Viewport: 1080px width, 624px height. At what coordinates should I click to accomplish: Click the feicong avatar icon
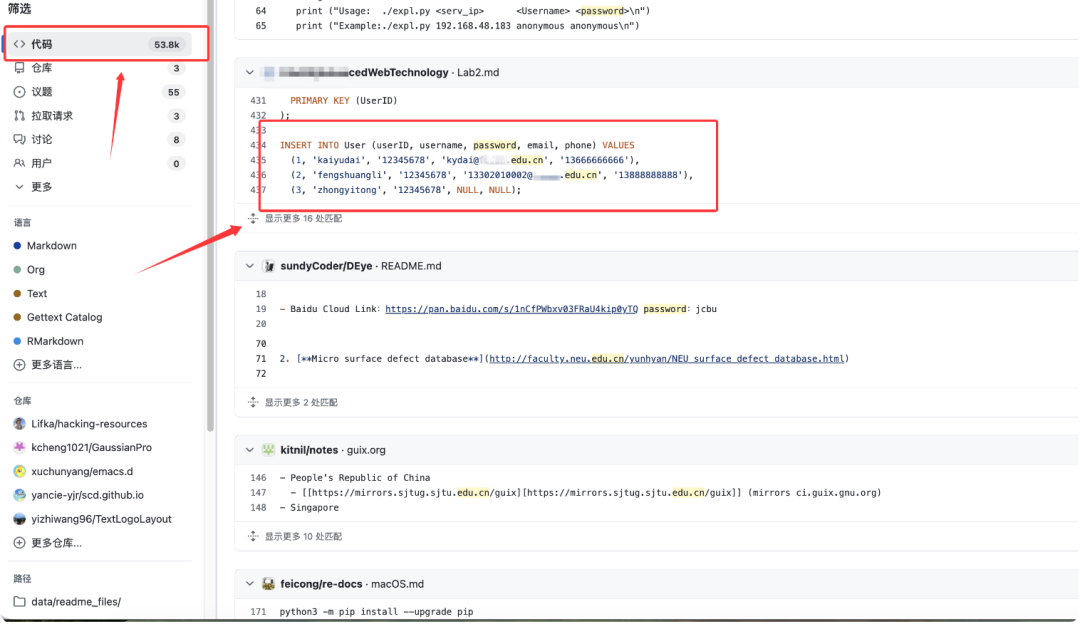pos(269,584)
